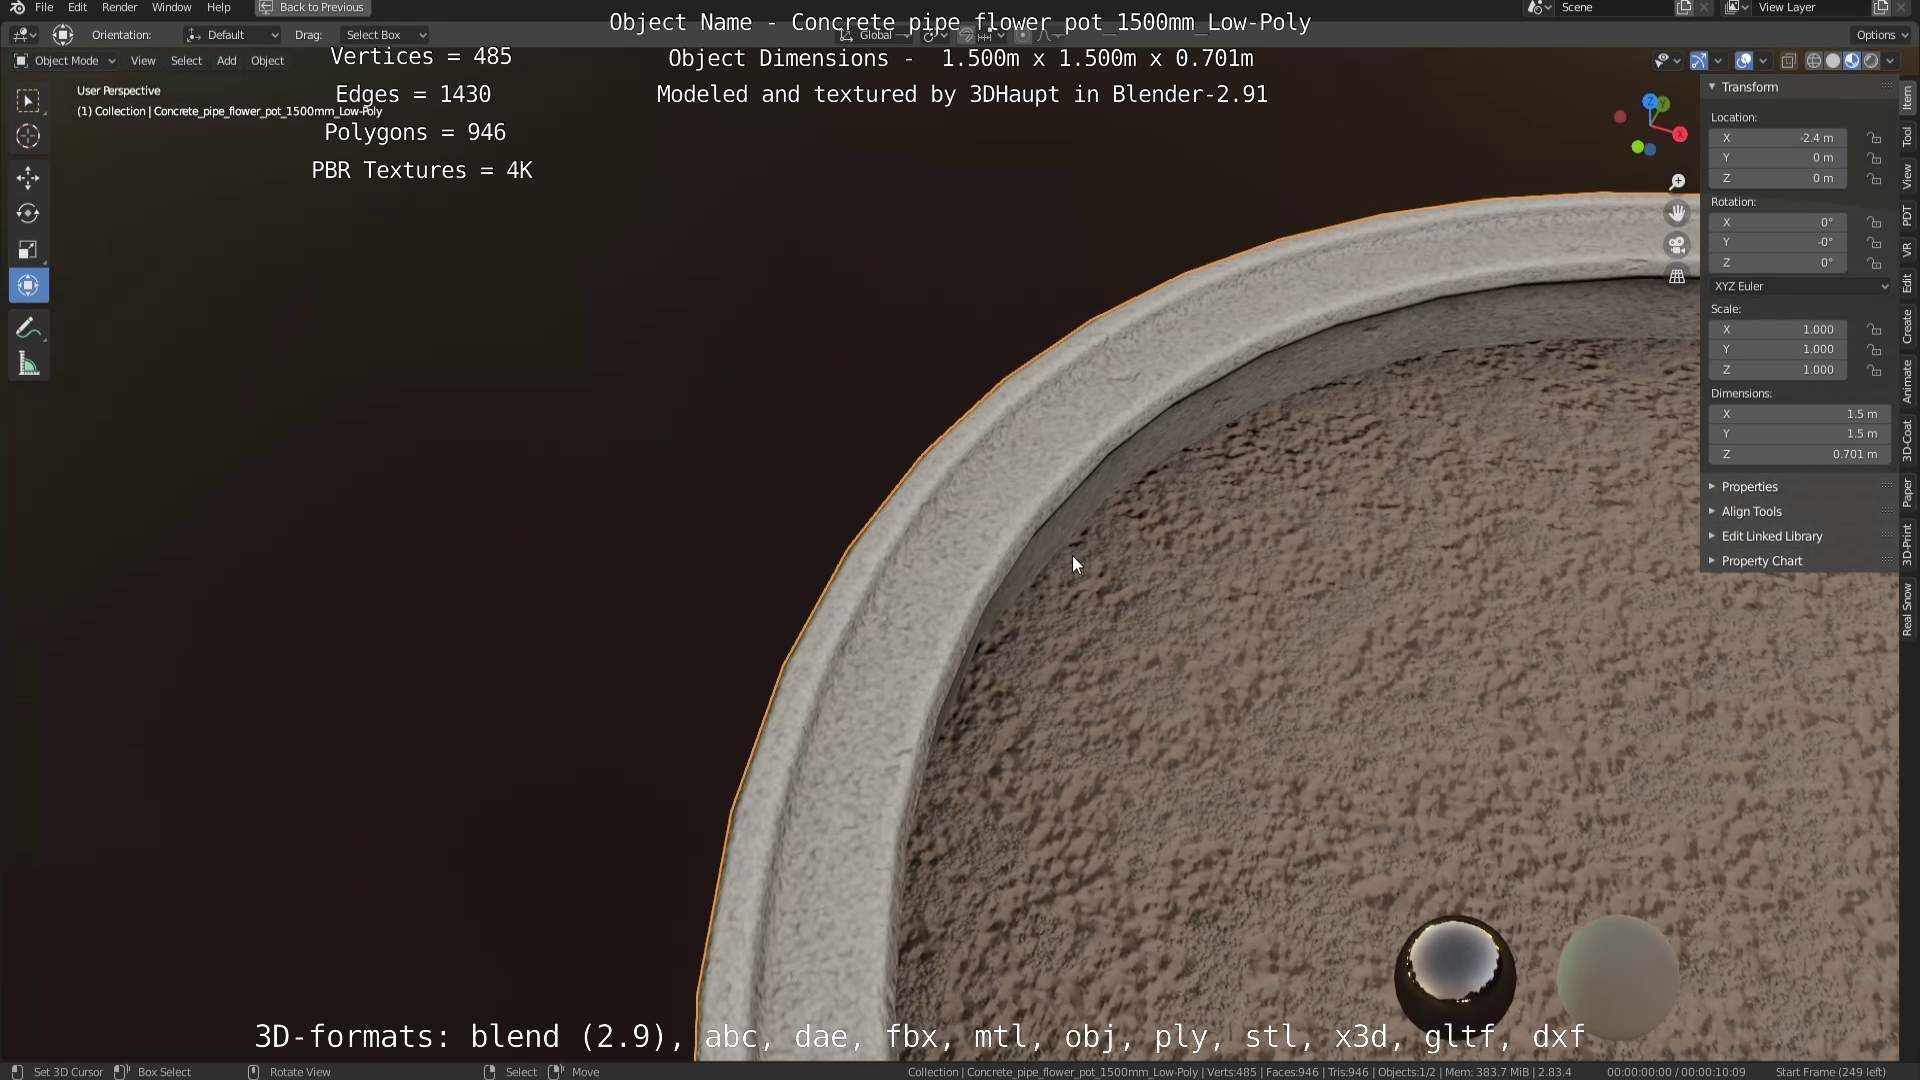
Task: Select the Measure ruler tool
Action: point(28,365)
